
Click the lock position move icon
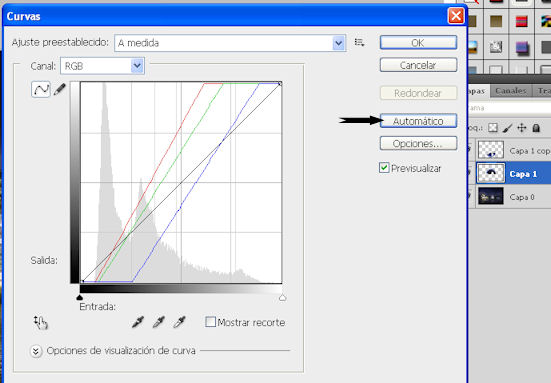point(521,128)
